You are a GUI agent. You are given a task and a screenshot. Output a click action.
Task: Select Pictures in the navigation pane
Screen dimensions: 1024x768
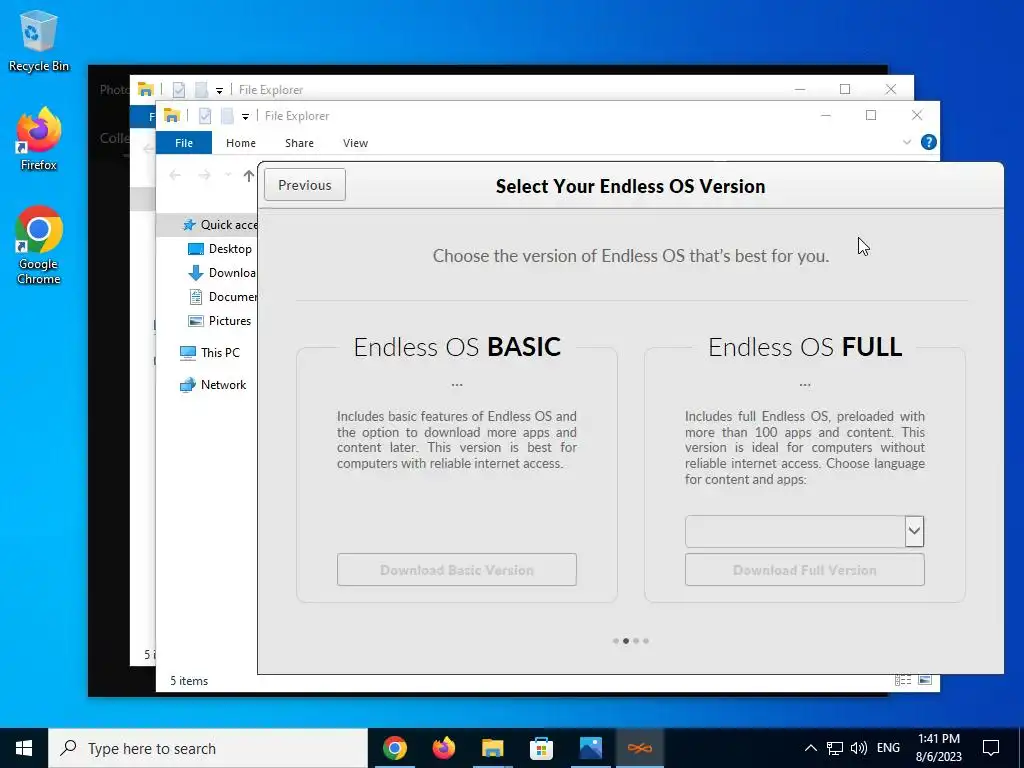[x=220, y=321]
